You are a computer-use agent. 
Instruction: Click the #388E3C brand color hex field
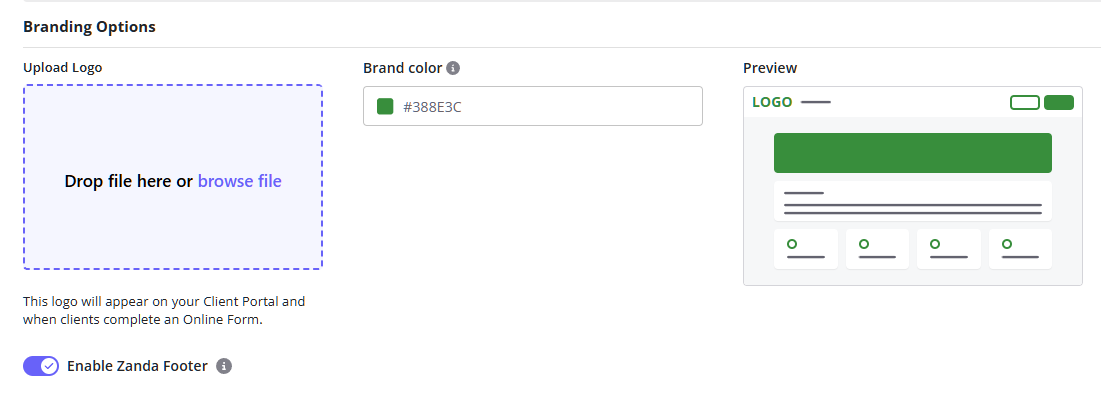[x=540, y=106]
